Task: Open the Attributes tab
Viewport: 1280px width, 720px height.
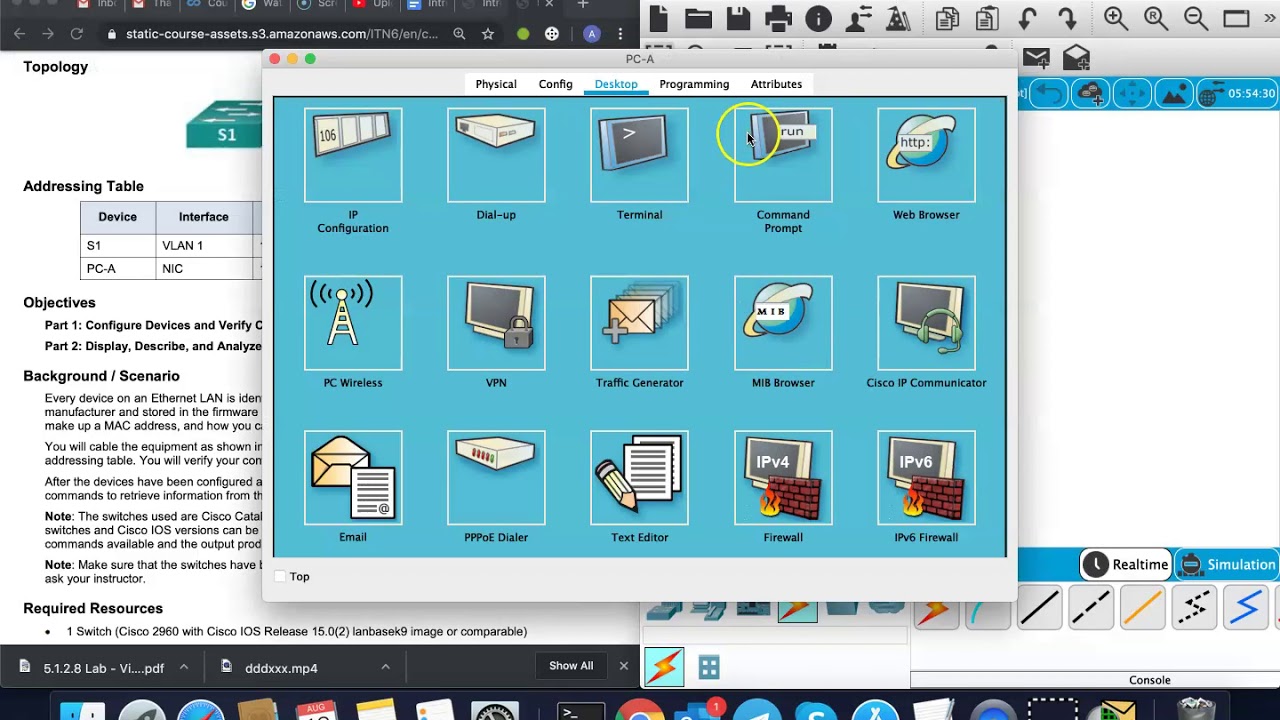Action: (x=776, y=84)
